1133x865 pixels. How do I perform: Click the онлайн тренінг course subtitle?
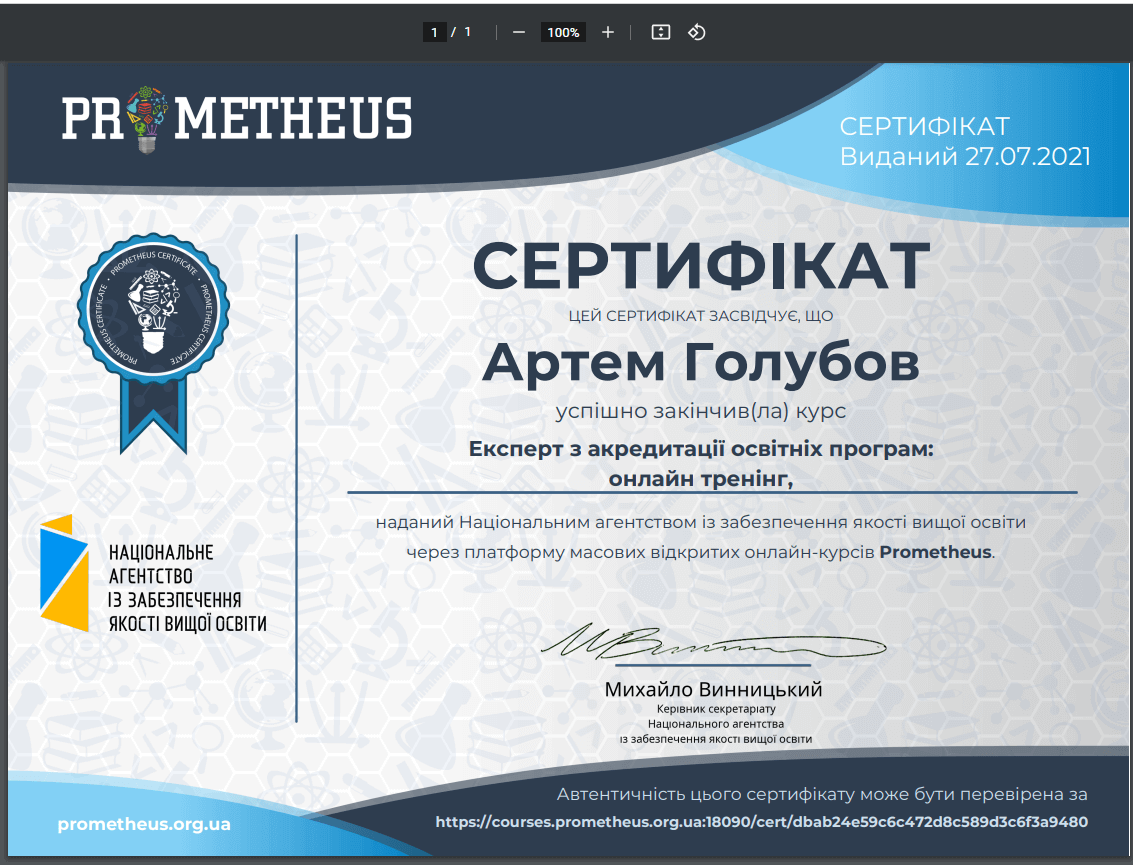click(x=701, y=478)
